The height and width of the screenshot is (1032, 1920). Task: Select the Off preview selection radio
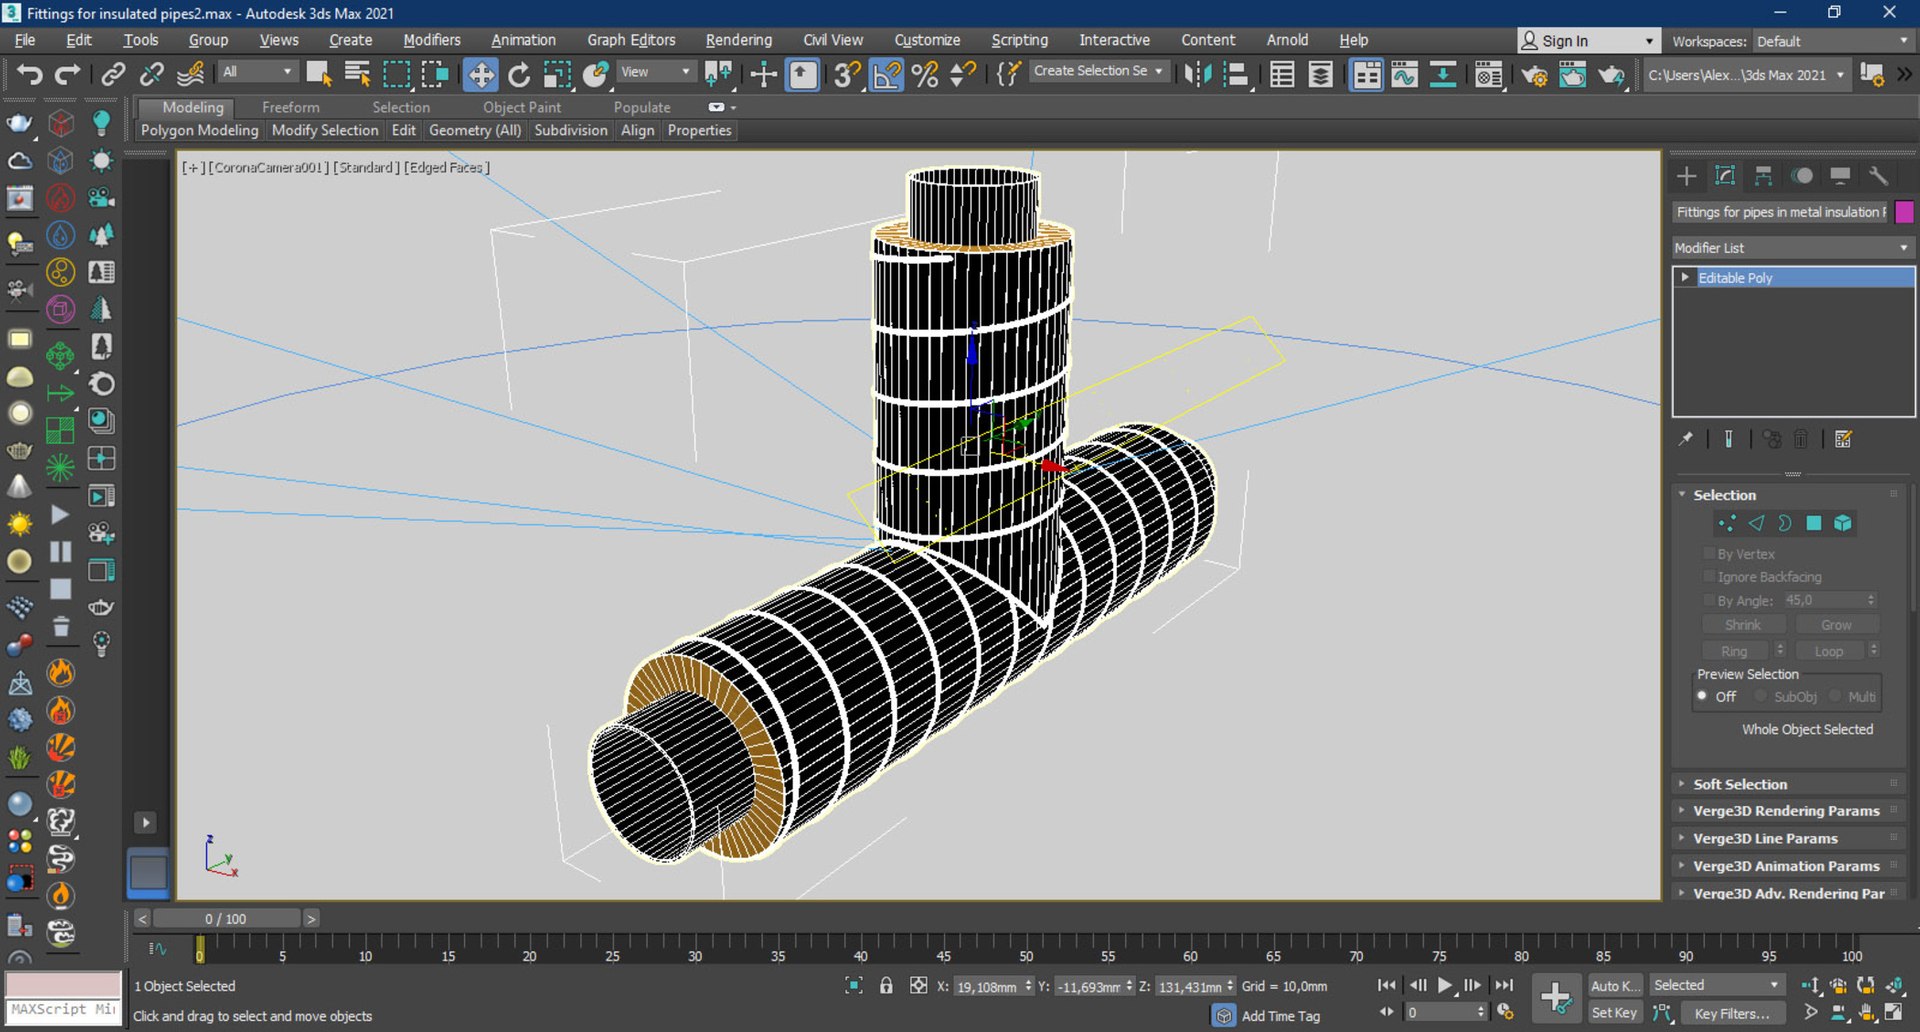1702,696
